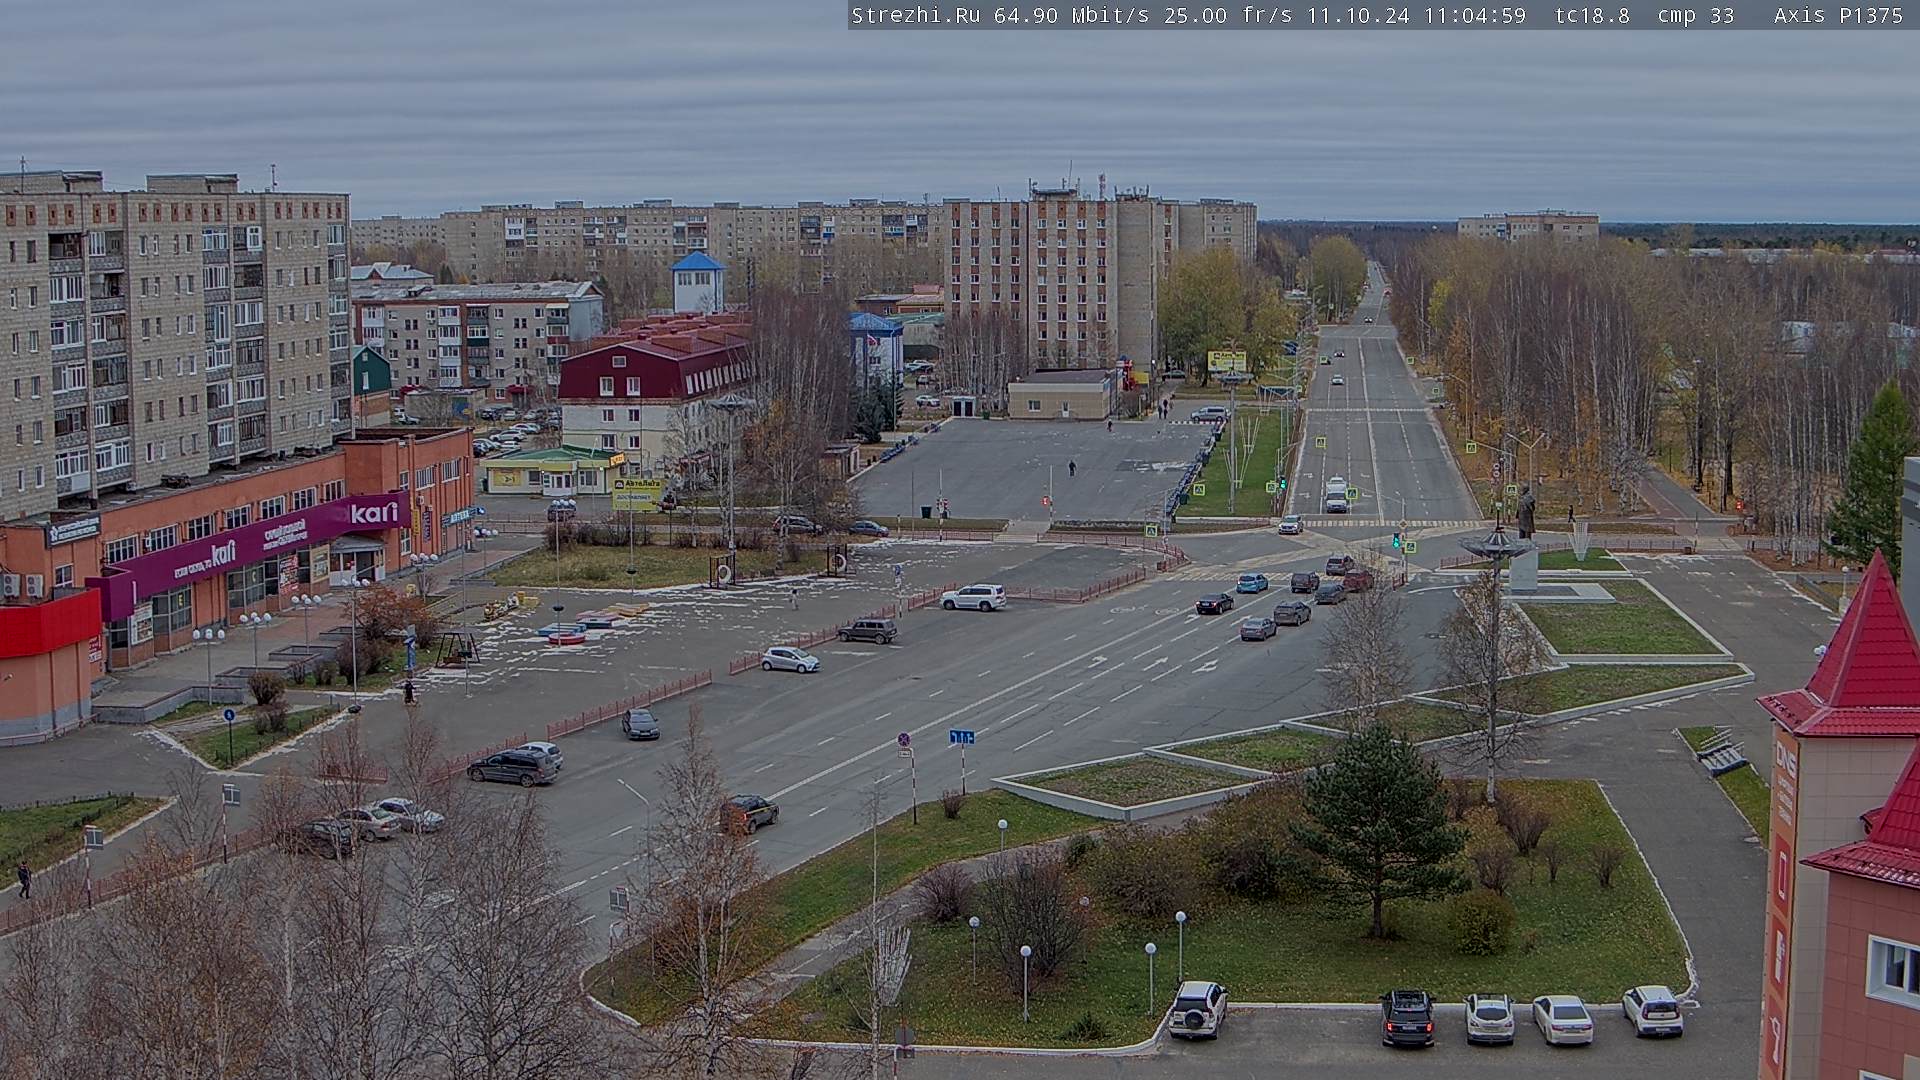Select the "tc18.8" temperature readout
Screen dimensions: 1920x1080
pyautogui.click(x=1592, y=15)
